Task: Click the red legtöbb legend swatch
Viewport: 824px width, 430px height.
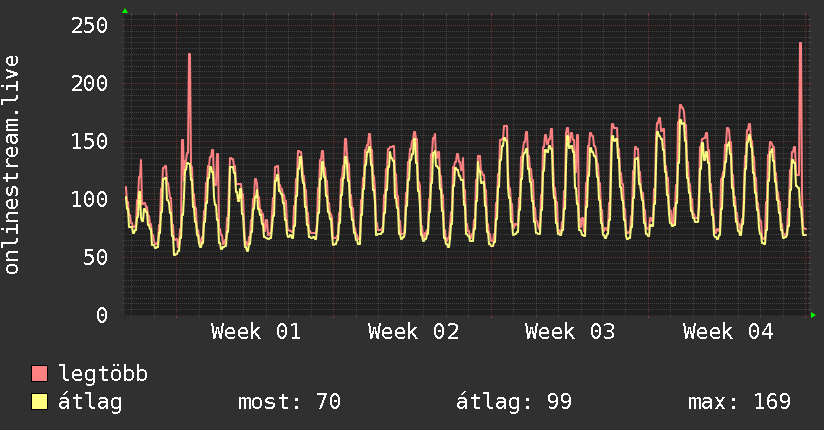Action: pos(40,374)
